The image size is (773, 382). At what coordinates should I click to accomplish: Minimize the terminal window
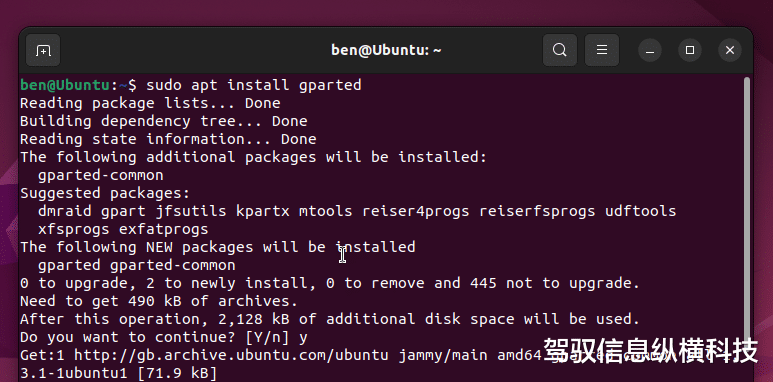[650, 50]
